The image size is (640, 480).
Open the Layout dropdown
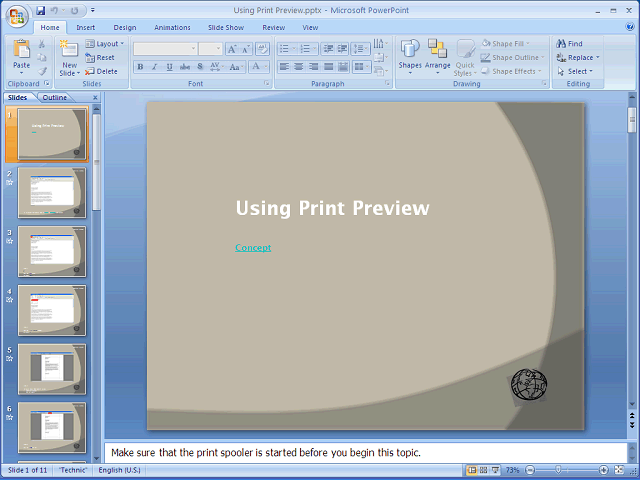[x=105, y=44]
